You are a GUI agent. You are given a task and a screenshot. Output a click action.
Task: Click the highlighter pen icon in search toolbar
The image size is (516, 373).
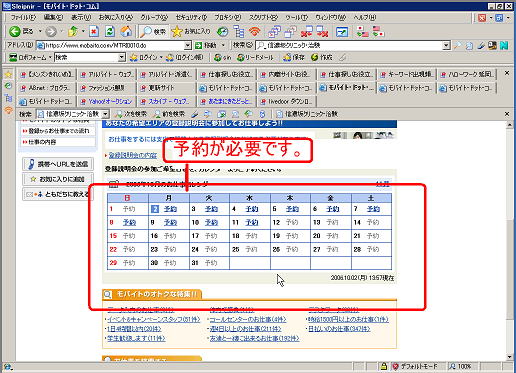pos(481,45)
